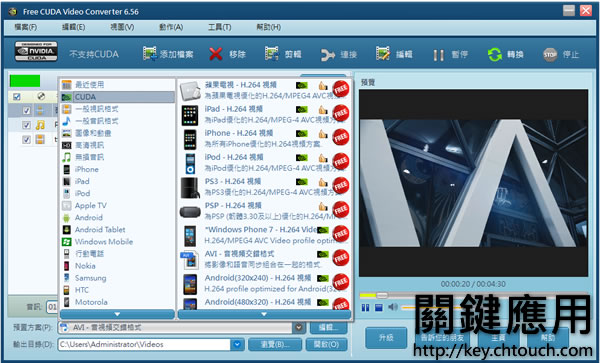Click the pause bars toolbar icon
Screen dimensions: 600x363
click(439, 55)
